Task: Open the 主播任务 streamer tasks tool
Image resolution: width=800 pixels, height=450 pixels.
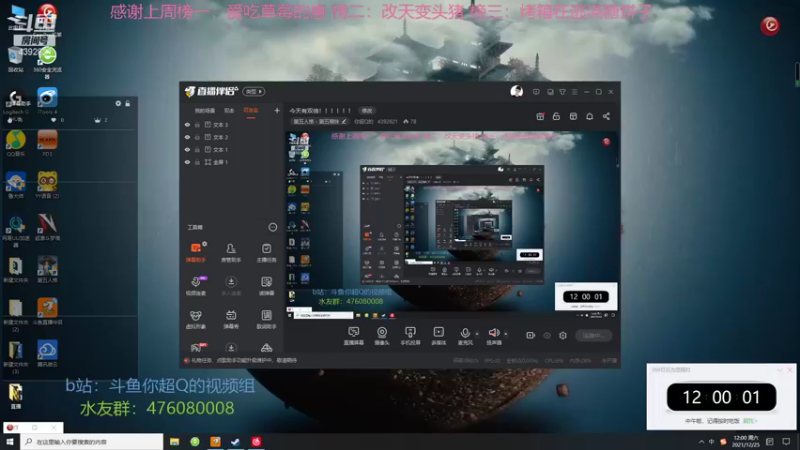Action: point(266,252)
